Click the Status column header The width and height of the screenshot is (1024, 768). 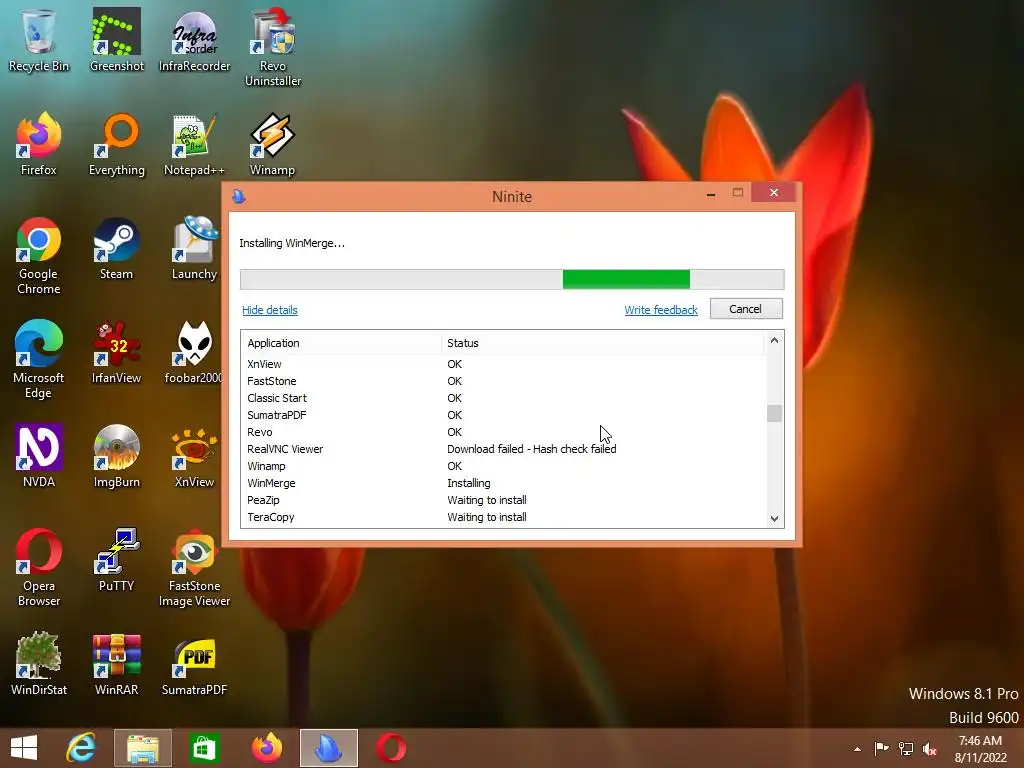click(602, 343)
